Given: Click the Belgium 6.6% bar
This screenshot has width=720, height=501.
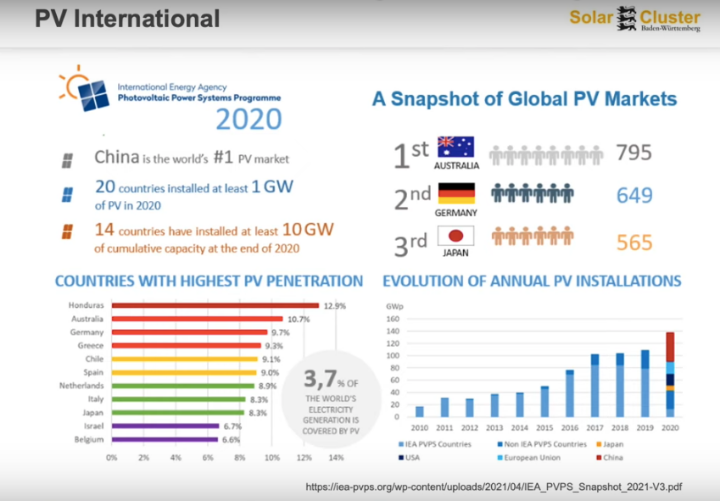Looking at the screenshot, I should [x=165, y=439].
